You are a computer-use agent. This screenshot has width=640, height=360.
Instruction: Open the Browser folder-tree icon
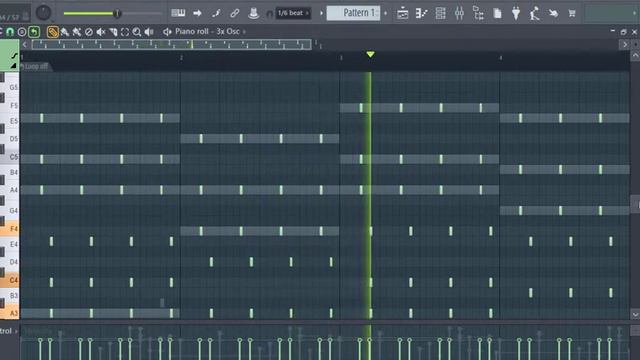coord(478,13)
